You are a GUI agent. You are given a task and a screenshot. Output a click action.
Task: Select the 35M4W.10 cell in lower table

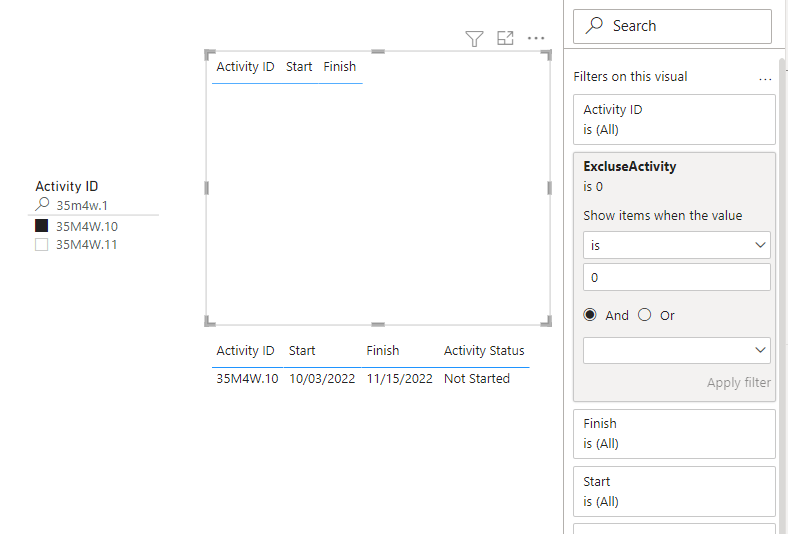(247, 378)
